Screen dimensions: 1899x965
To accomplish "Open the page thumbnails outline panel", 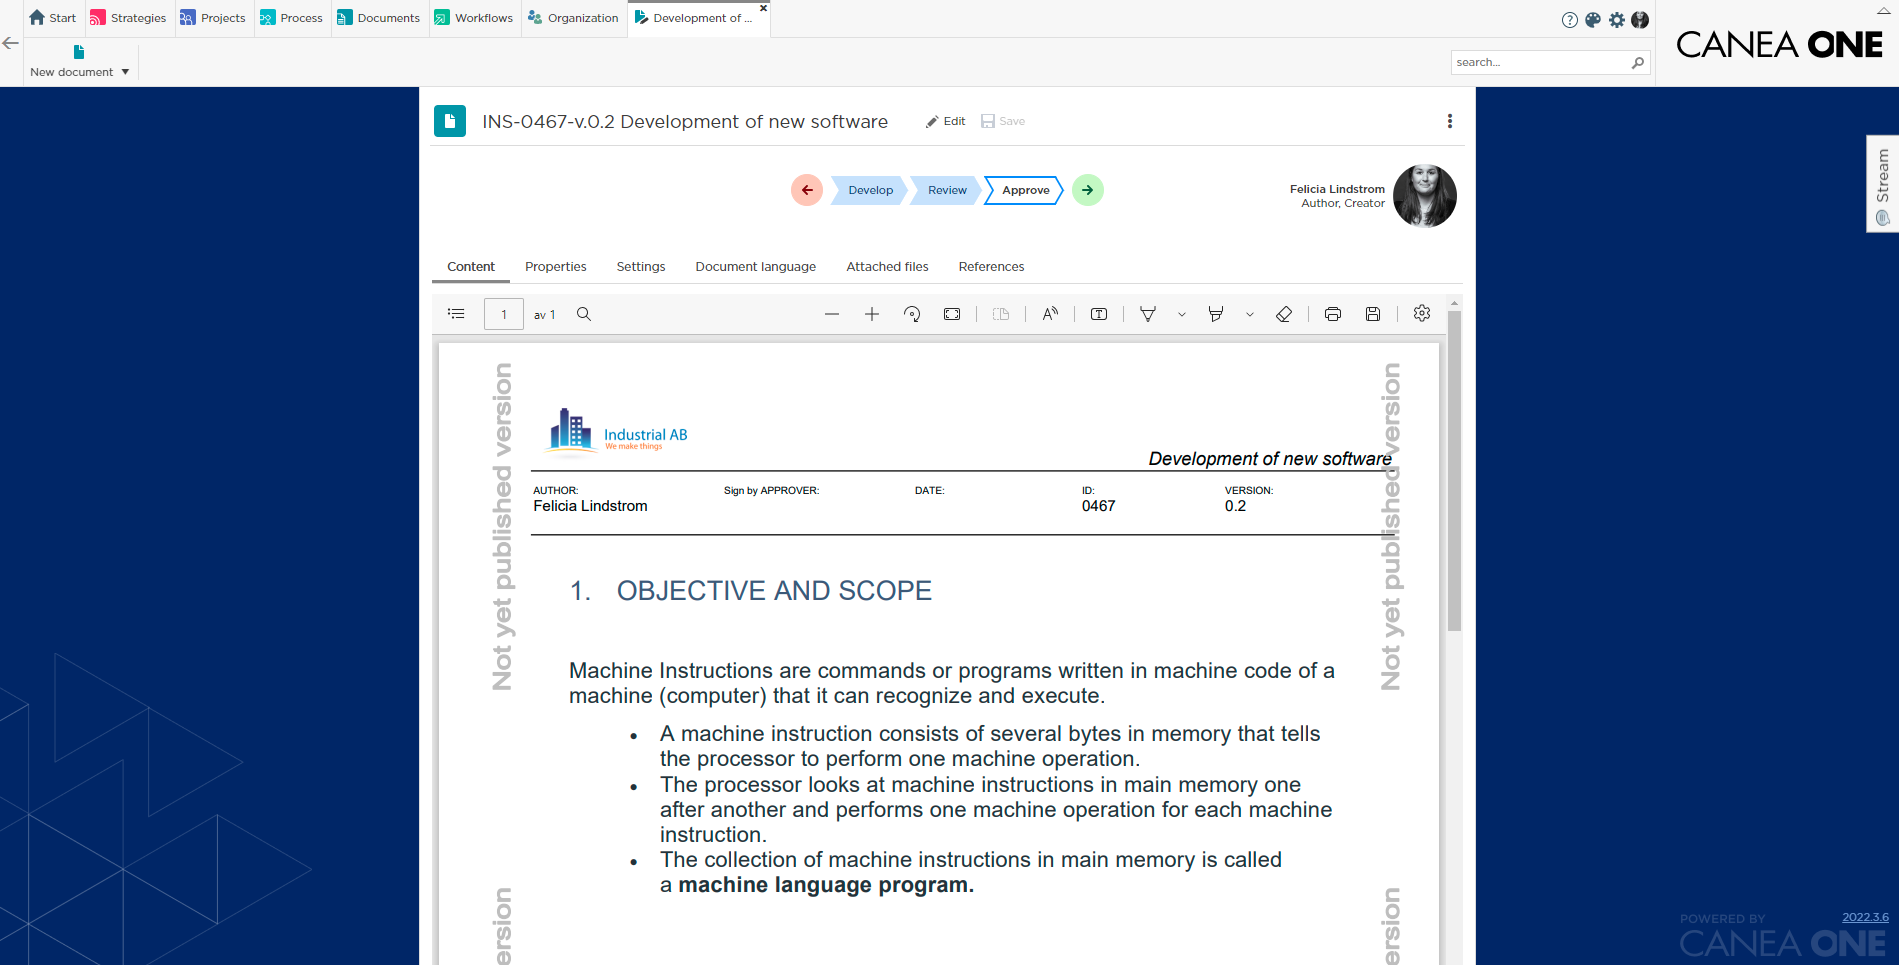I will click(456, 313).
